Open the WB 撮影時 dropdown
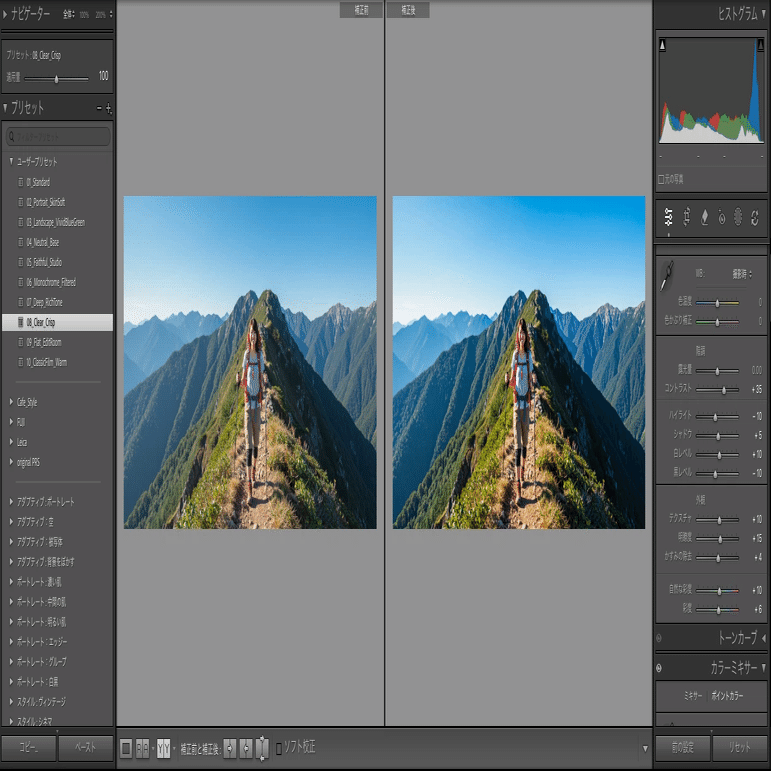This screenshot has height=771, width=771. 742,274
